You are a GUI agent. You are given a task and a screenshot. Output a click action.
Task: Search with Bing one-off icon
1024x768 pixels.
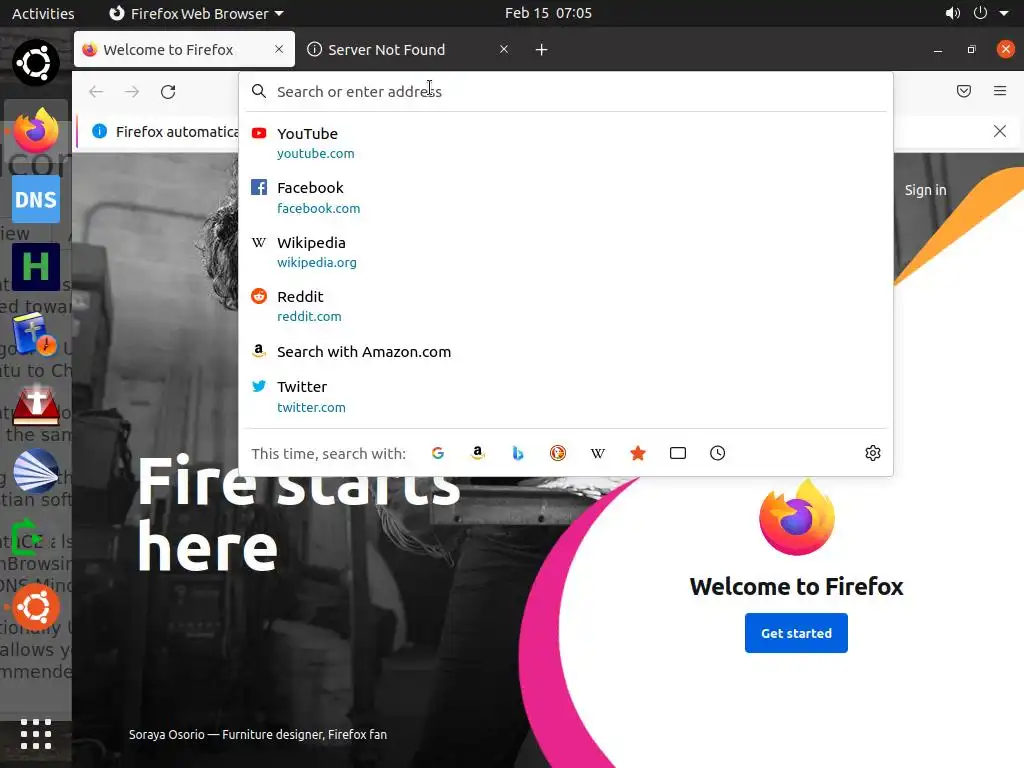[518, 453]
